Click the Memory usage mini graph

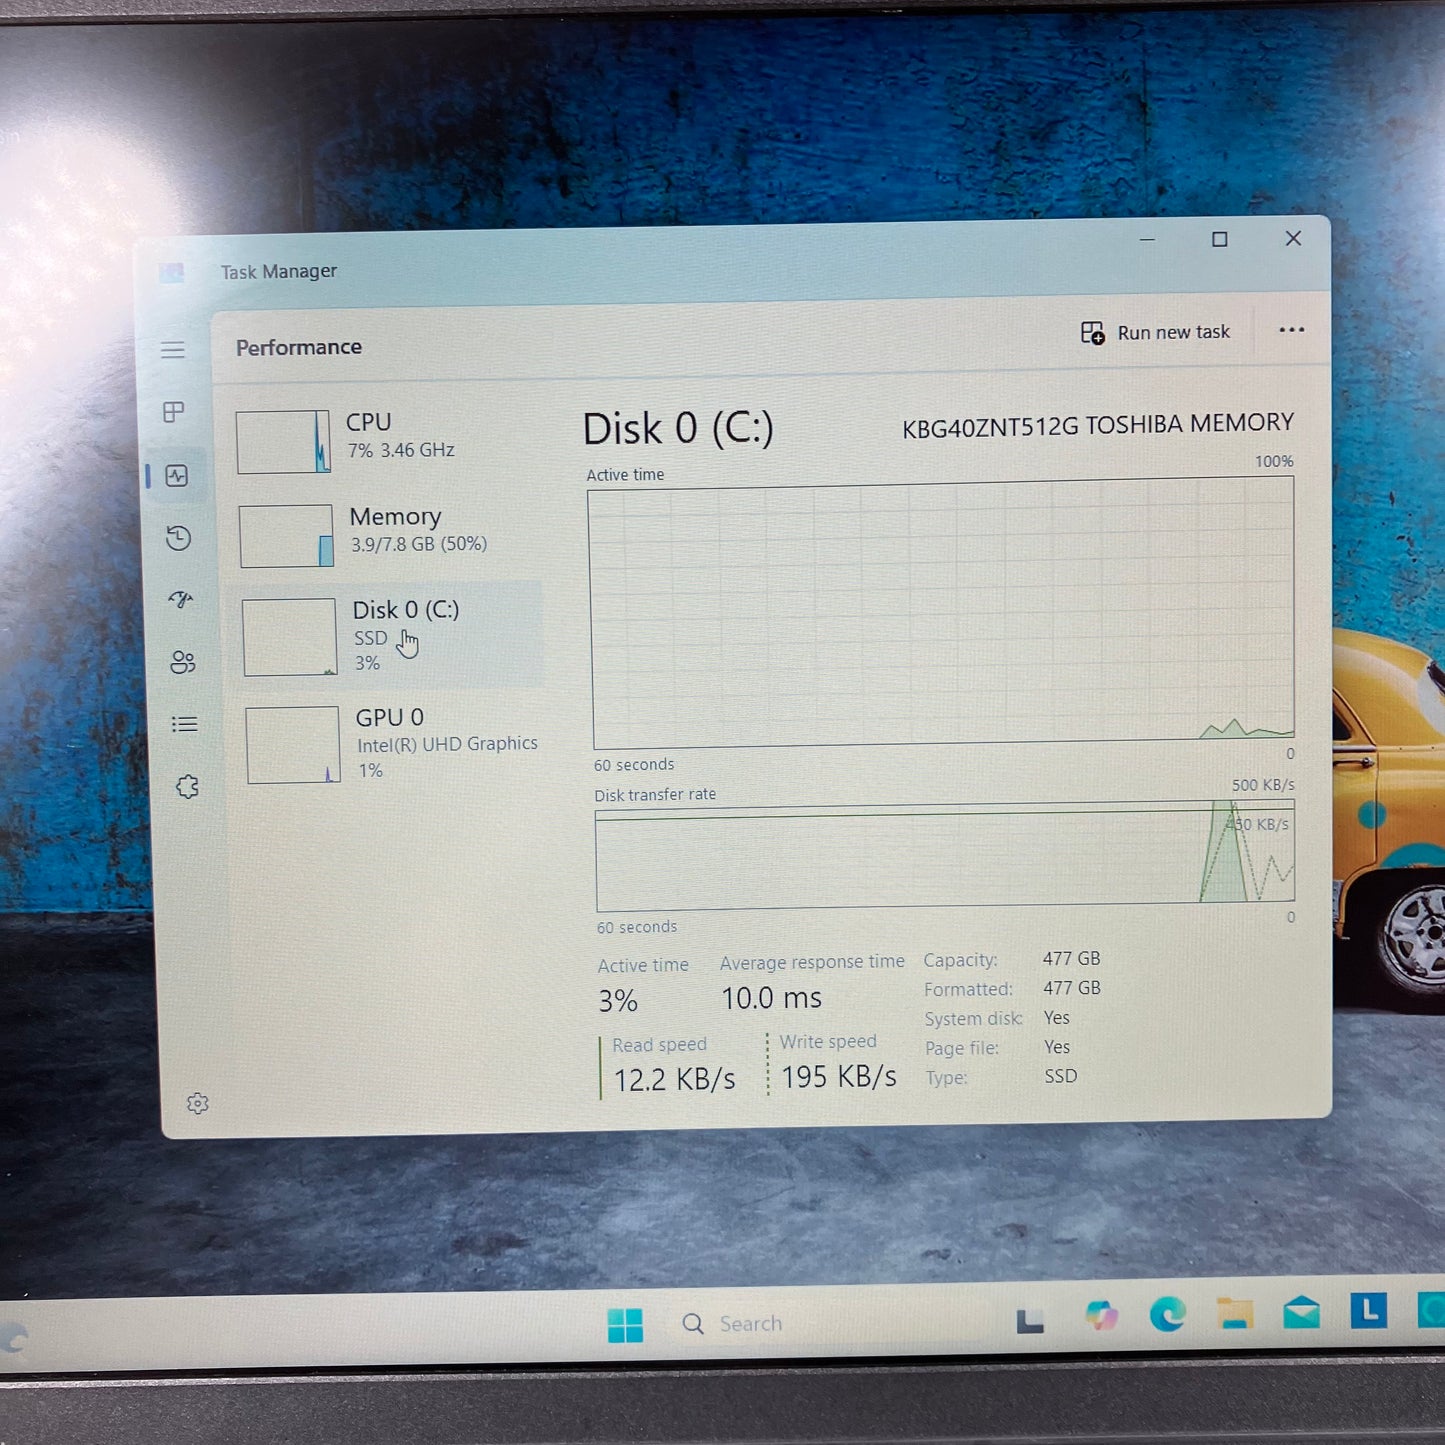pyautogui.click(x=286, y=535)
